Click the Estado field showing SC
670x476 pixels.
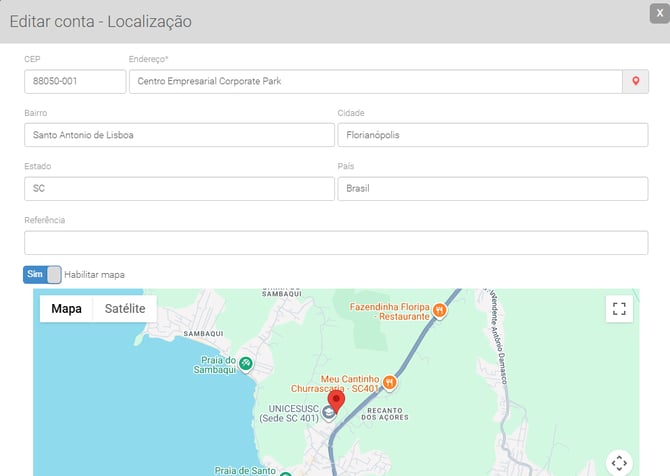pos(179,189)
